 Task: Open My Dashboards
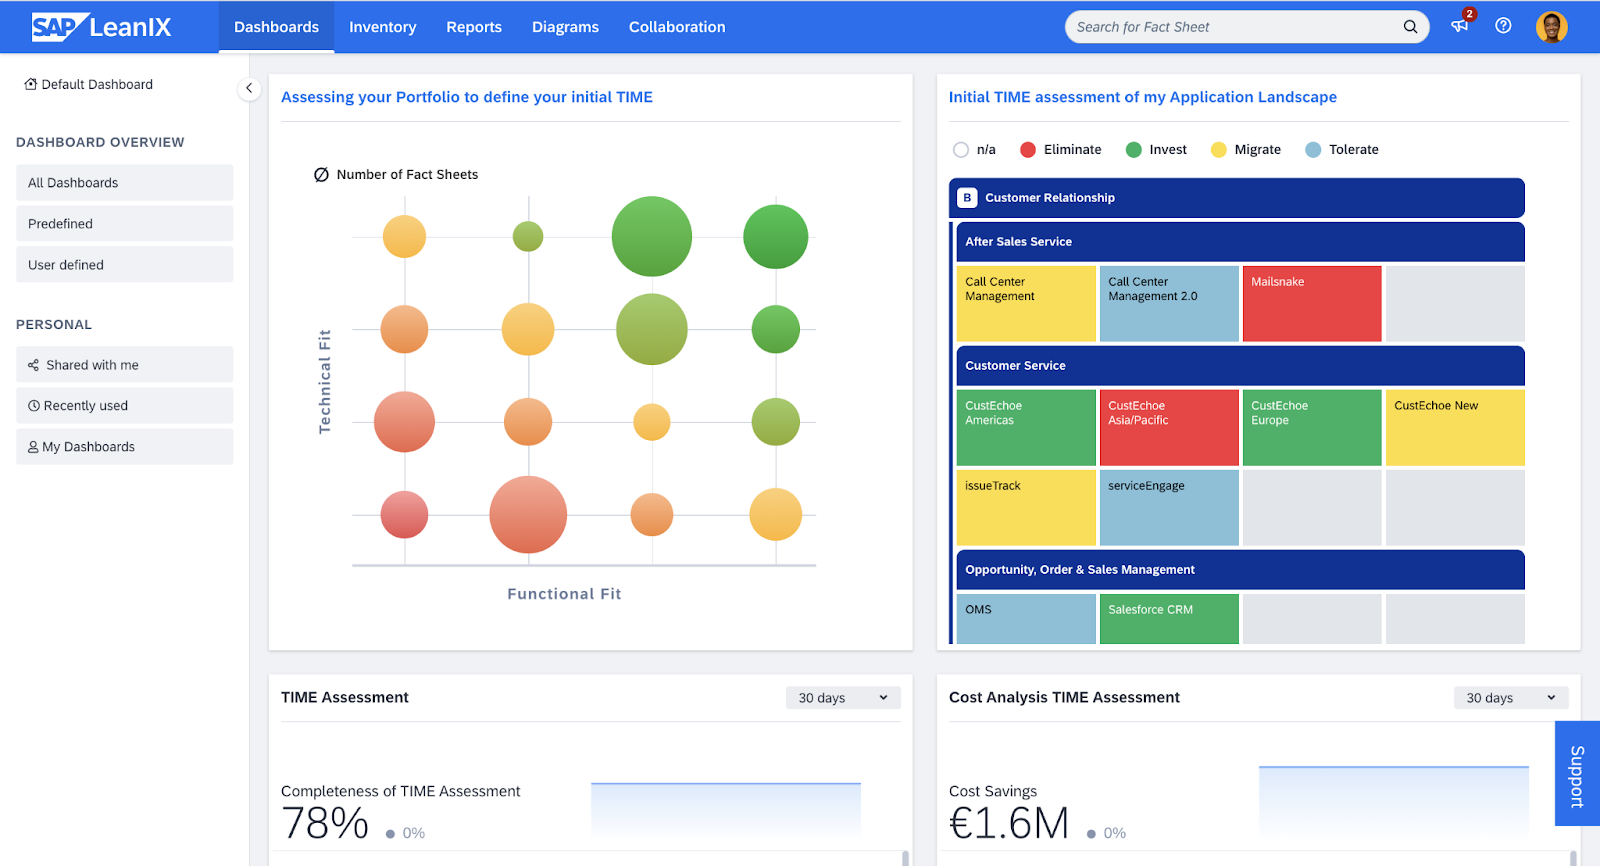point(124,447)
